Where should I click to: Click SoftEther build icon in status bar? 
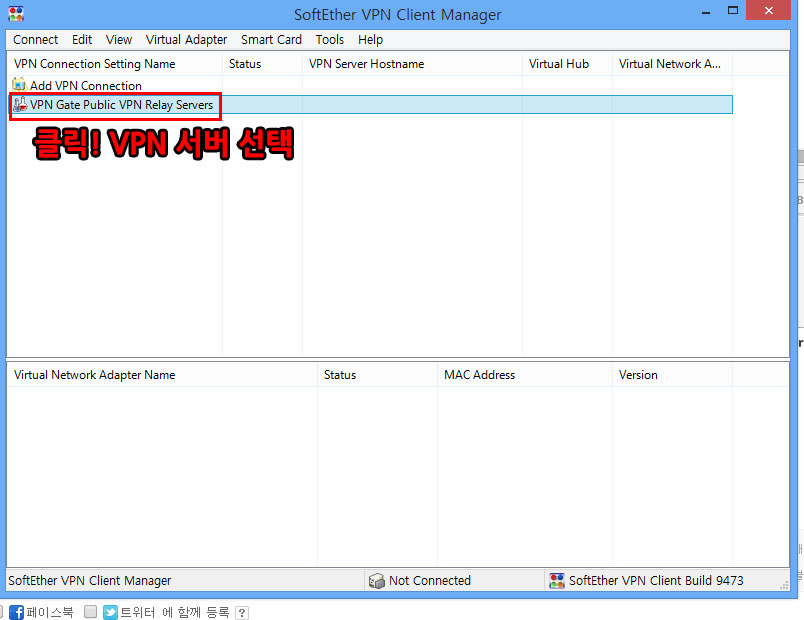click(557, 581)
